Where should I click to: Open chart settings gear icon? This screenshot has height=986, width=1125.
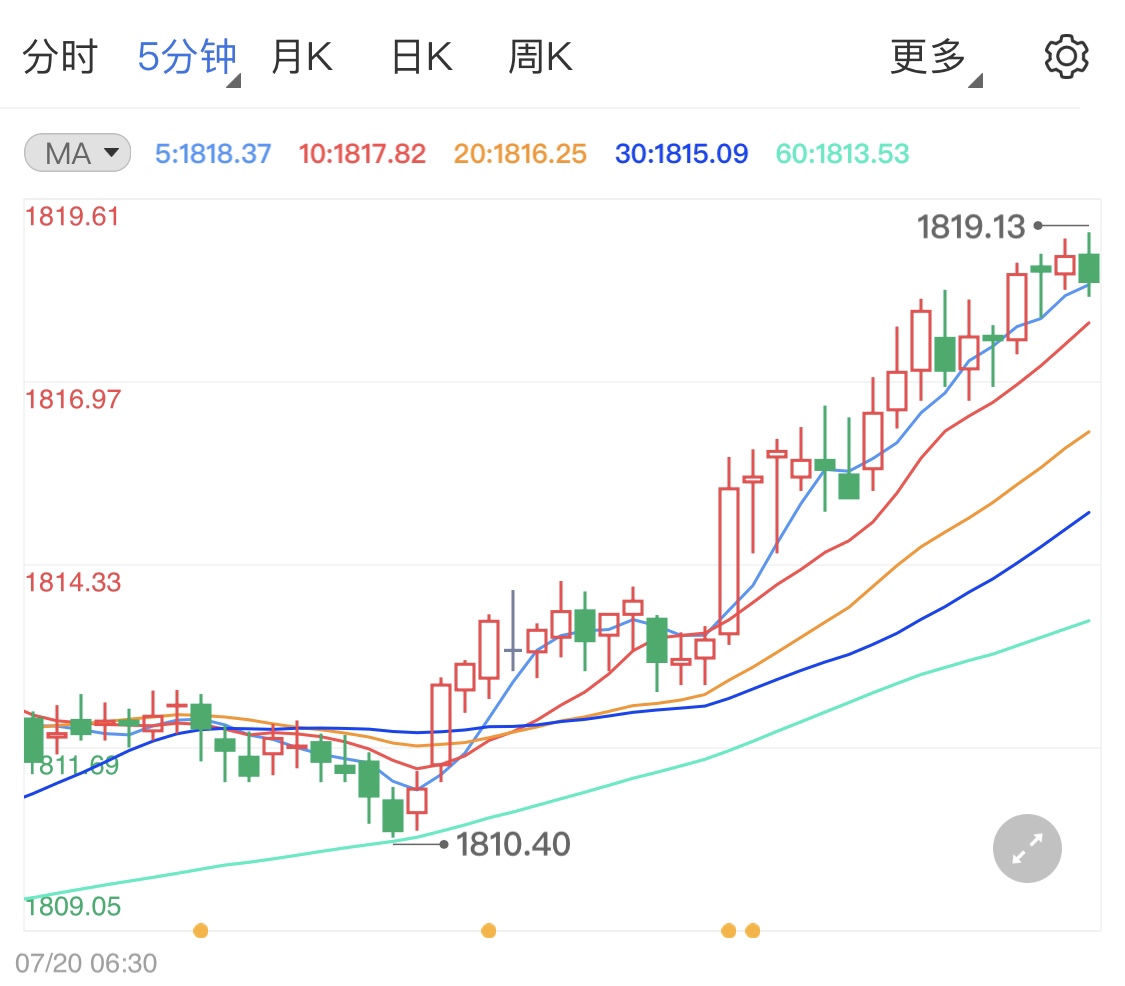[x=1066, y=57]
